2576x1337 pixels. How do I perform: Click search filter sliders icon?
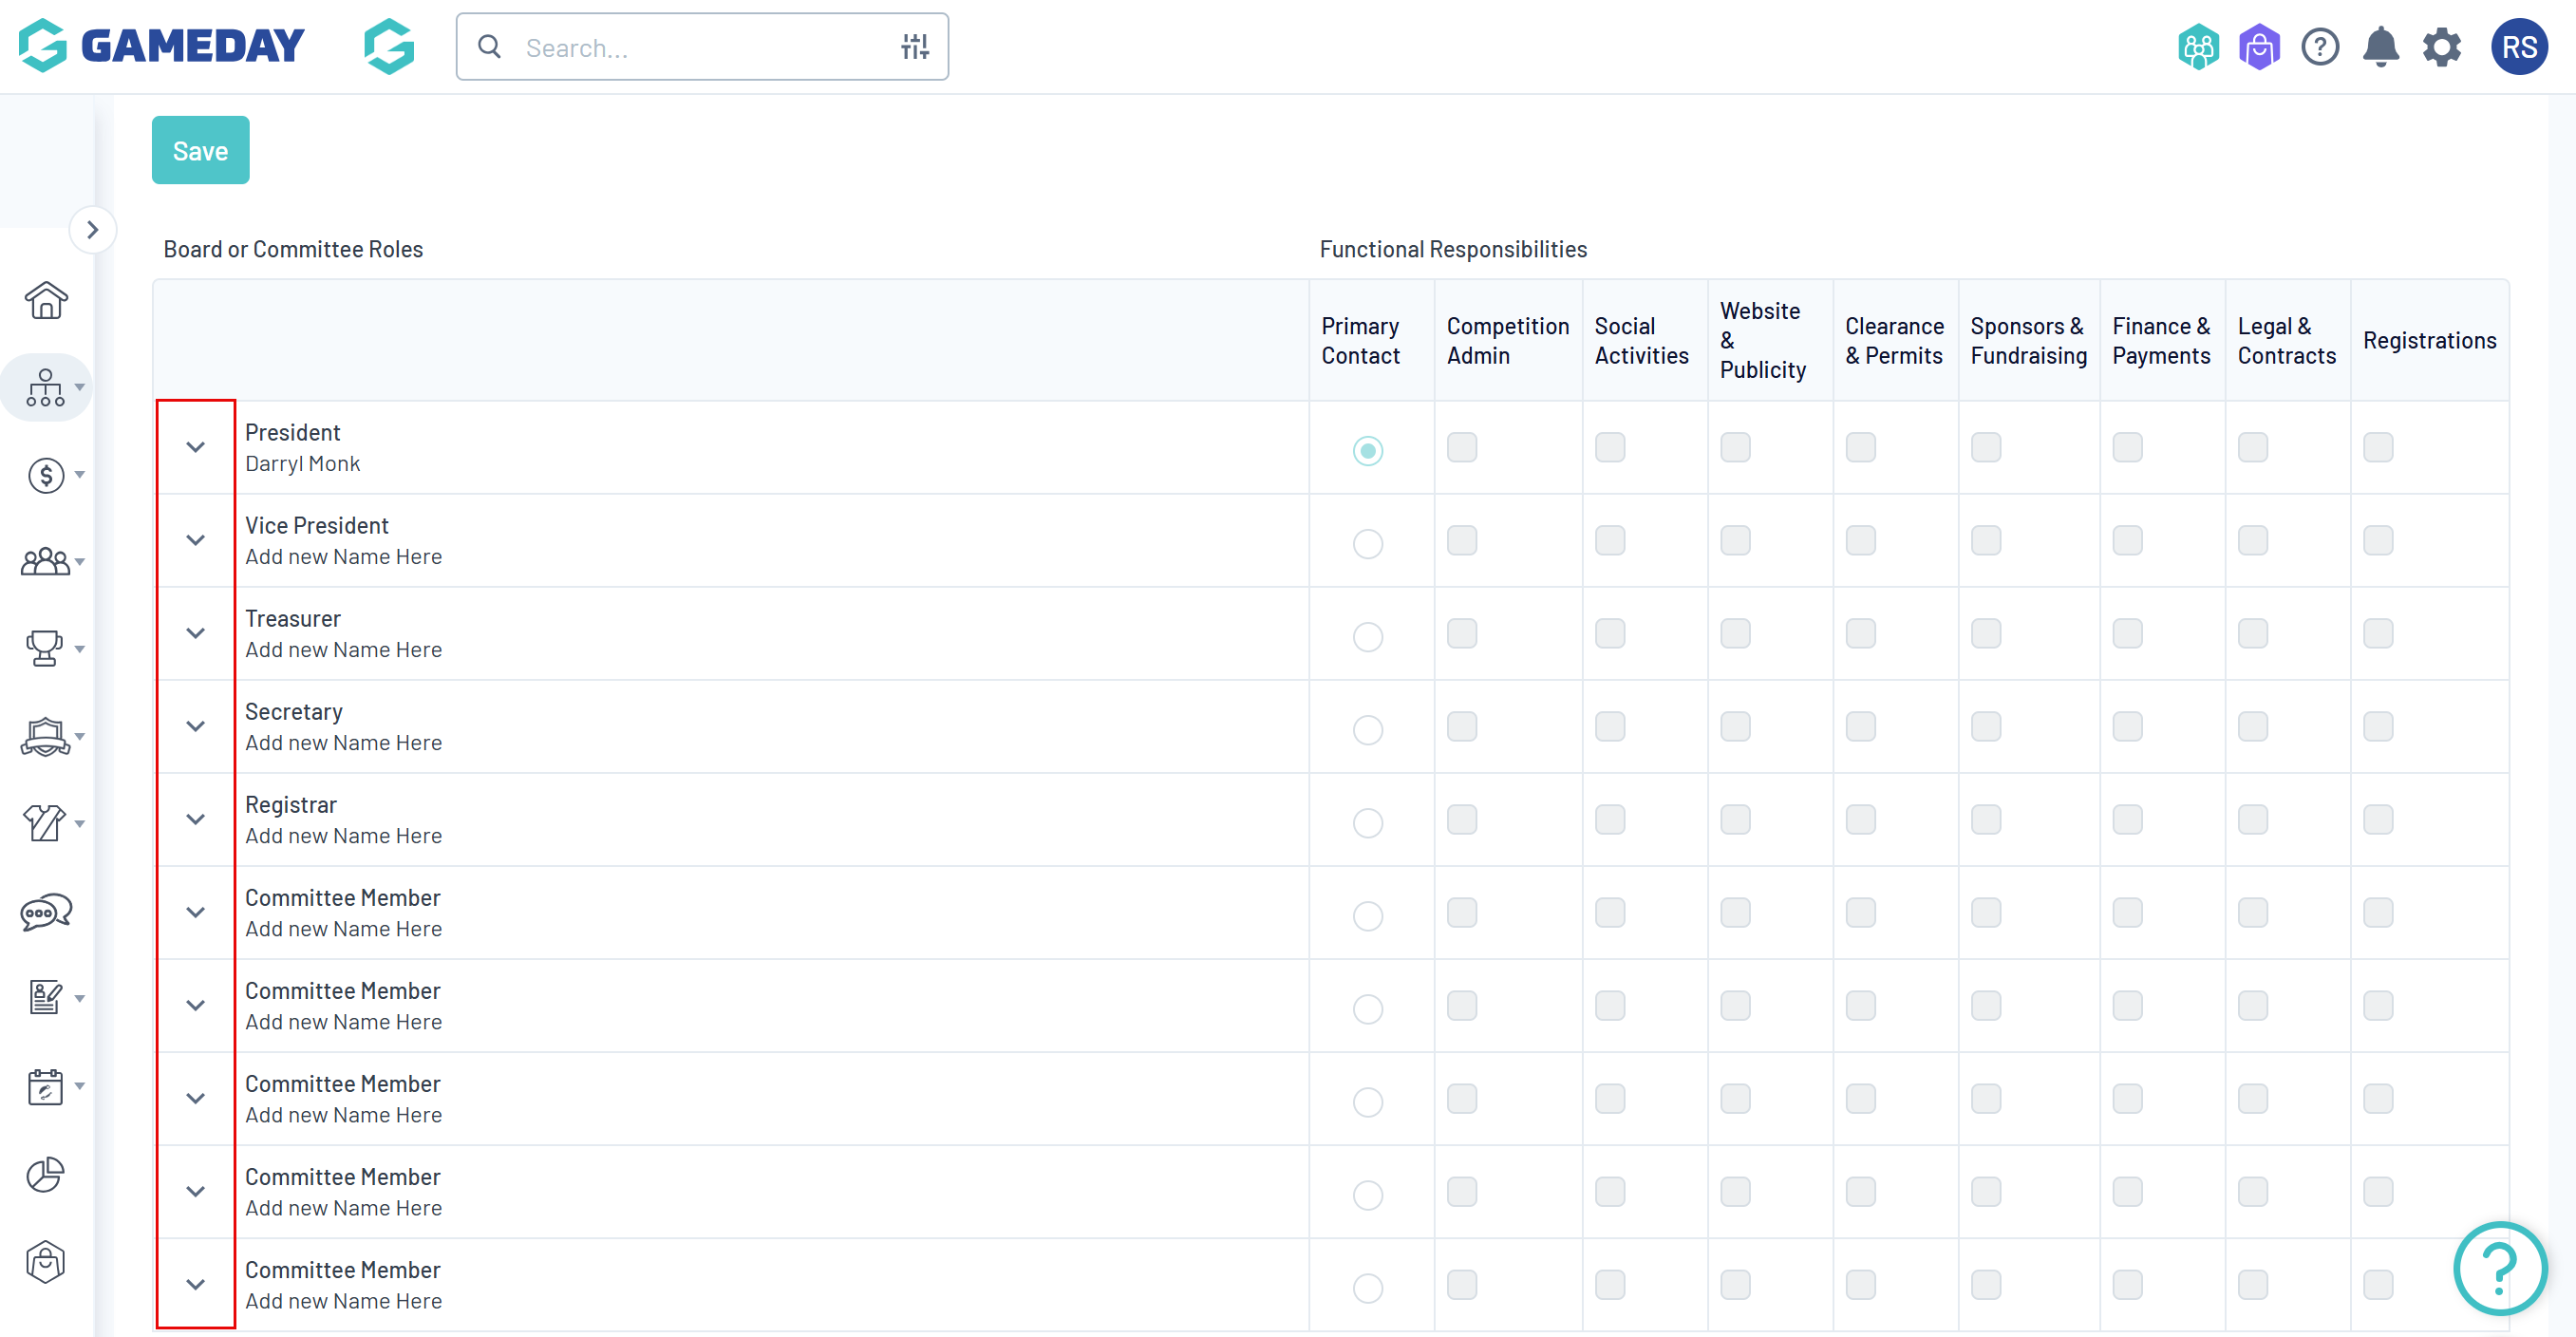tap(914, 47)
